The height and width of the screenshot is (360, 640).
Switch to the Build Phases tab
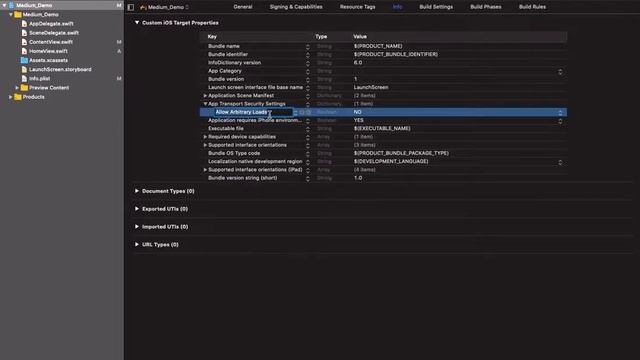click(x=486, y=7)
